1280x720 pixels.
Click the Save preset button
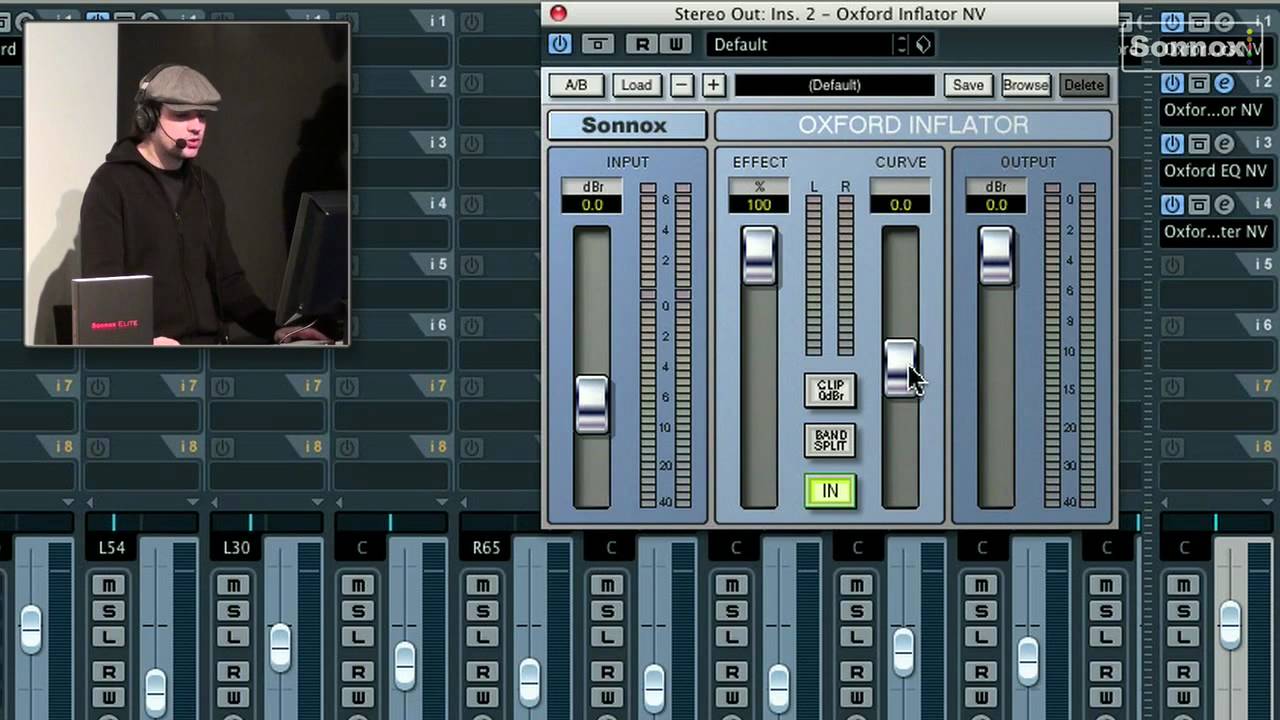pos(968,85)
